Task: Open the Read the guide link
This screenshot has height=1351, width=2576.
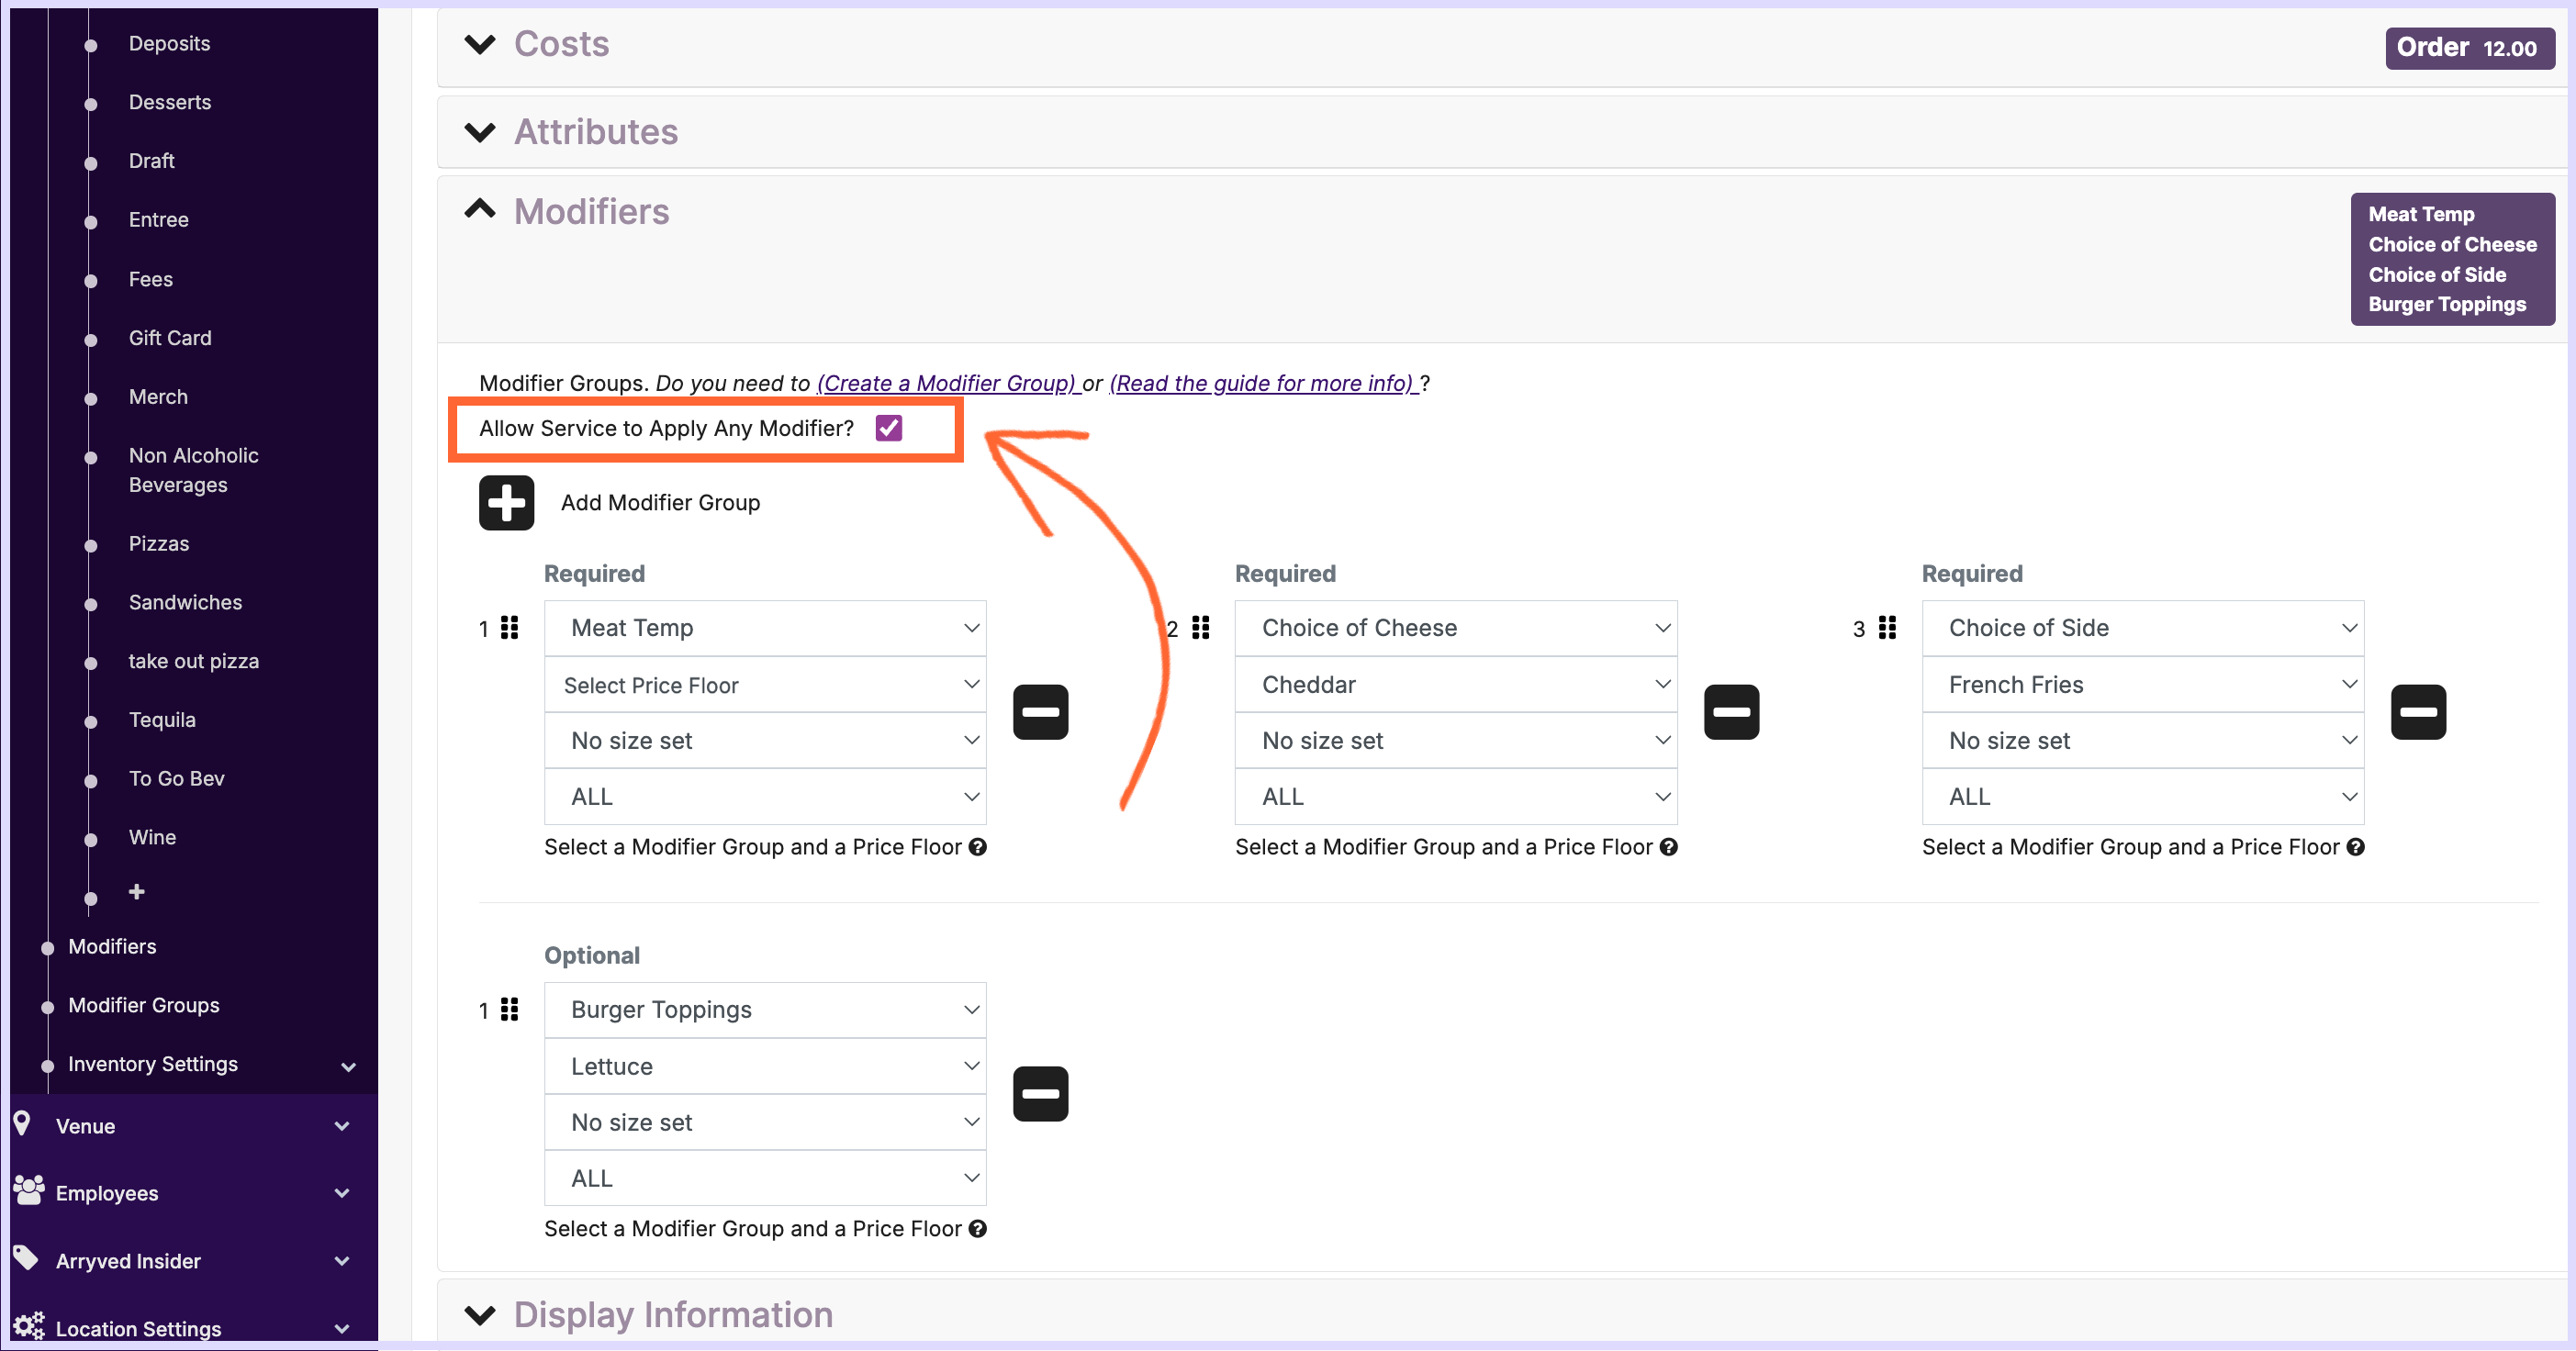Action: 1261,383
